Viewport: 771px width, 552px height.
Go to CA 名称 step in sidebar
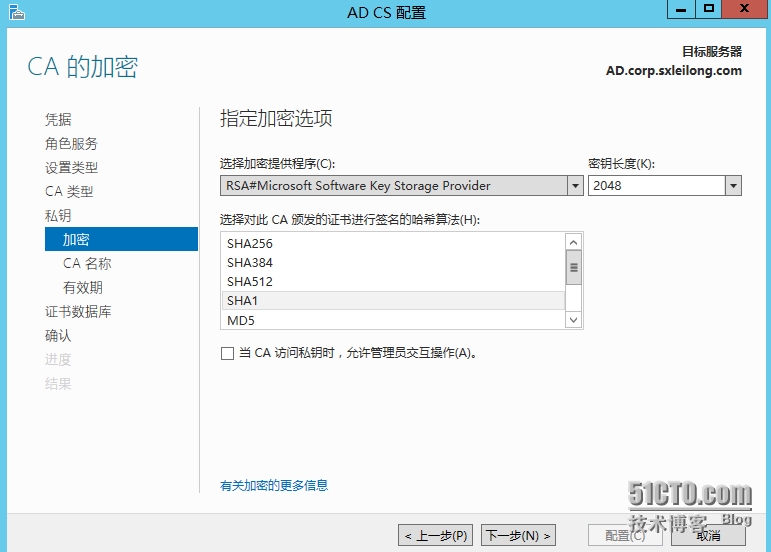(87, 263)
